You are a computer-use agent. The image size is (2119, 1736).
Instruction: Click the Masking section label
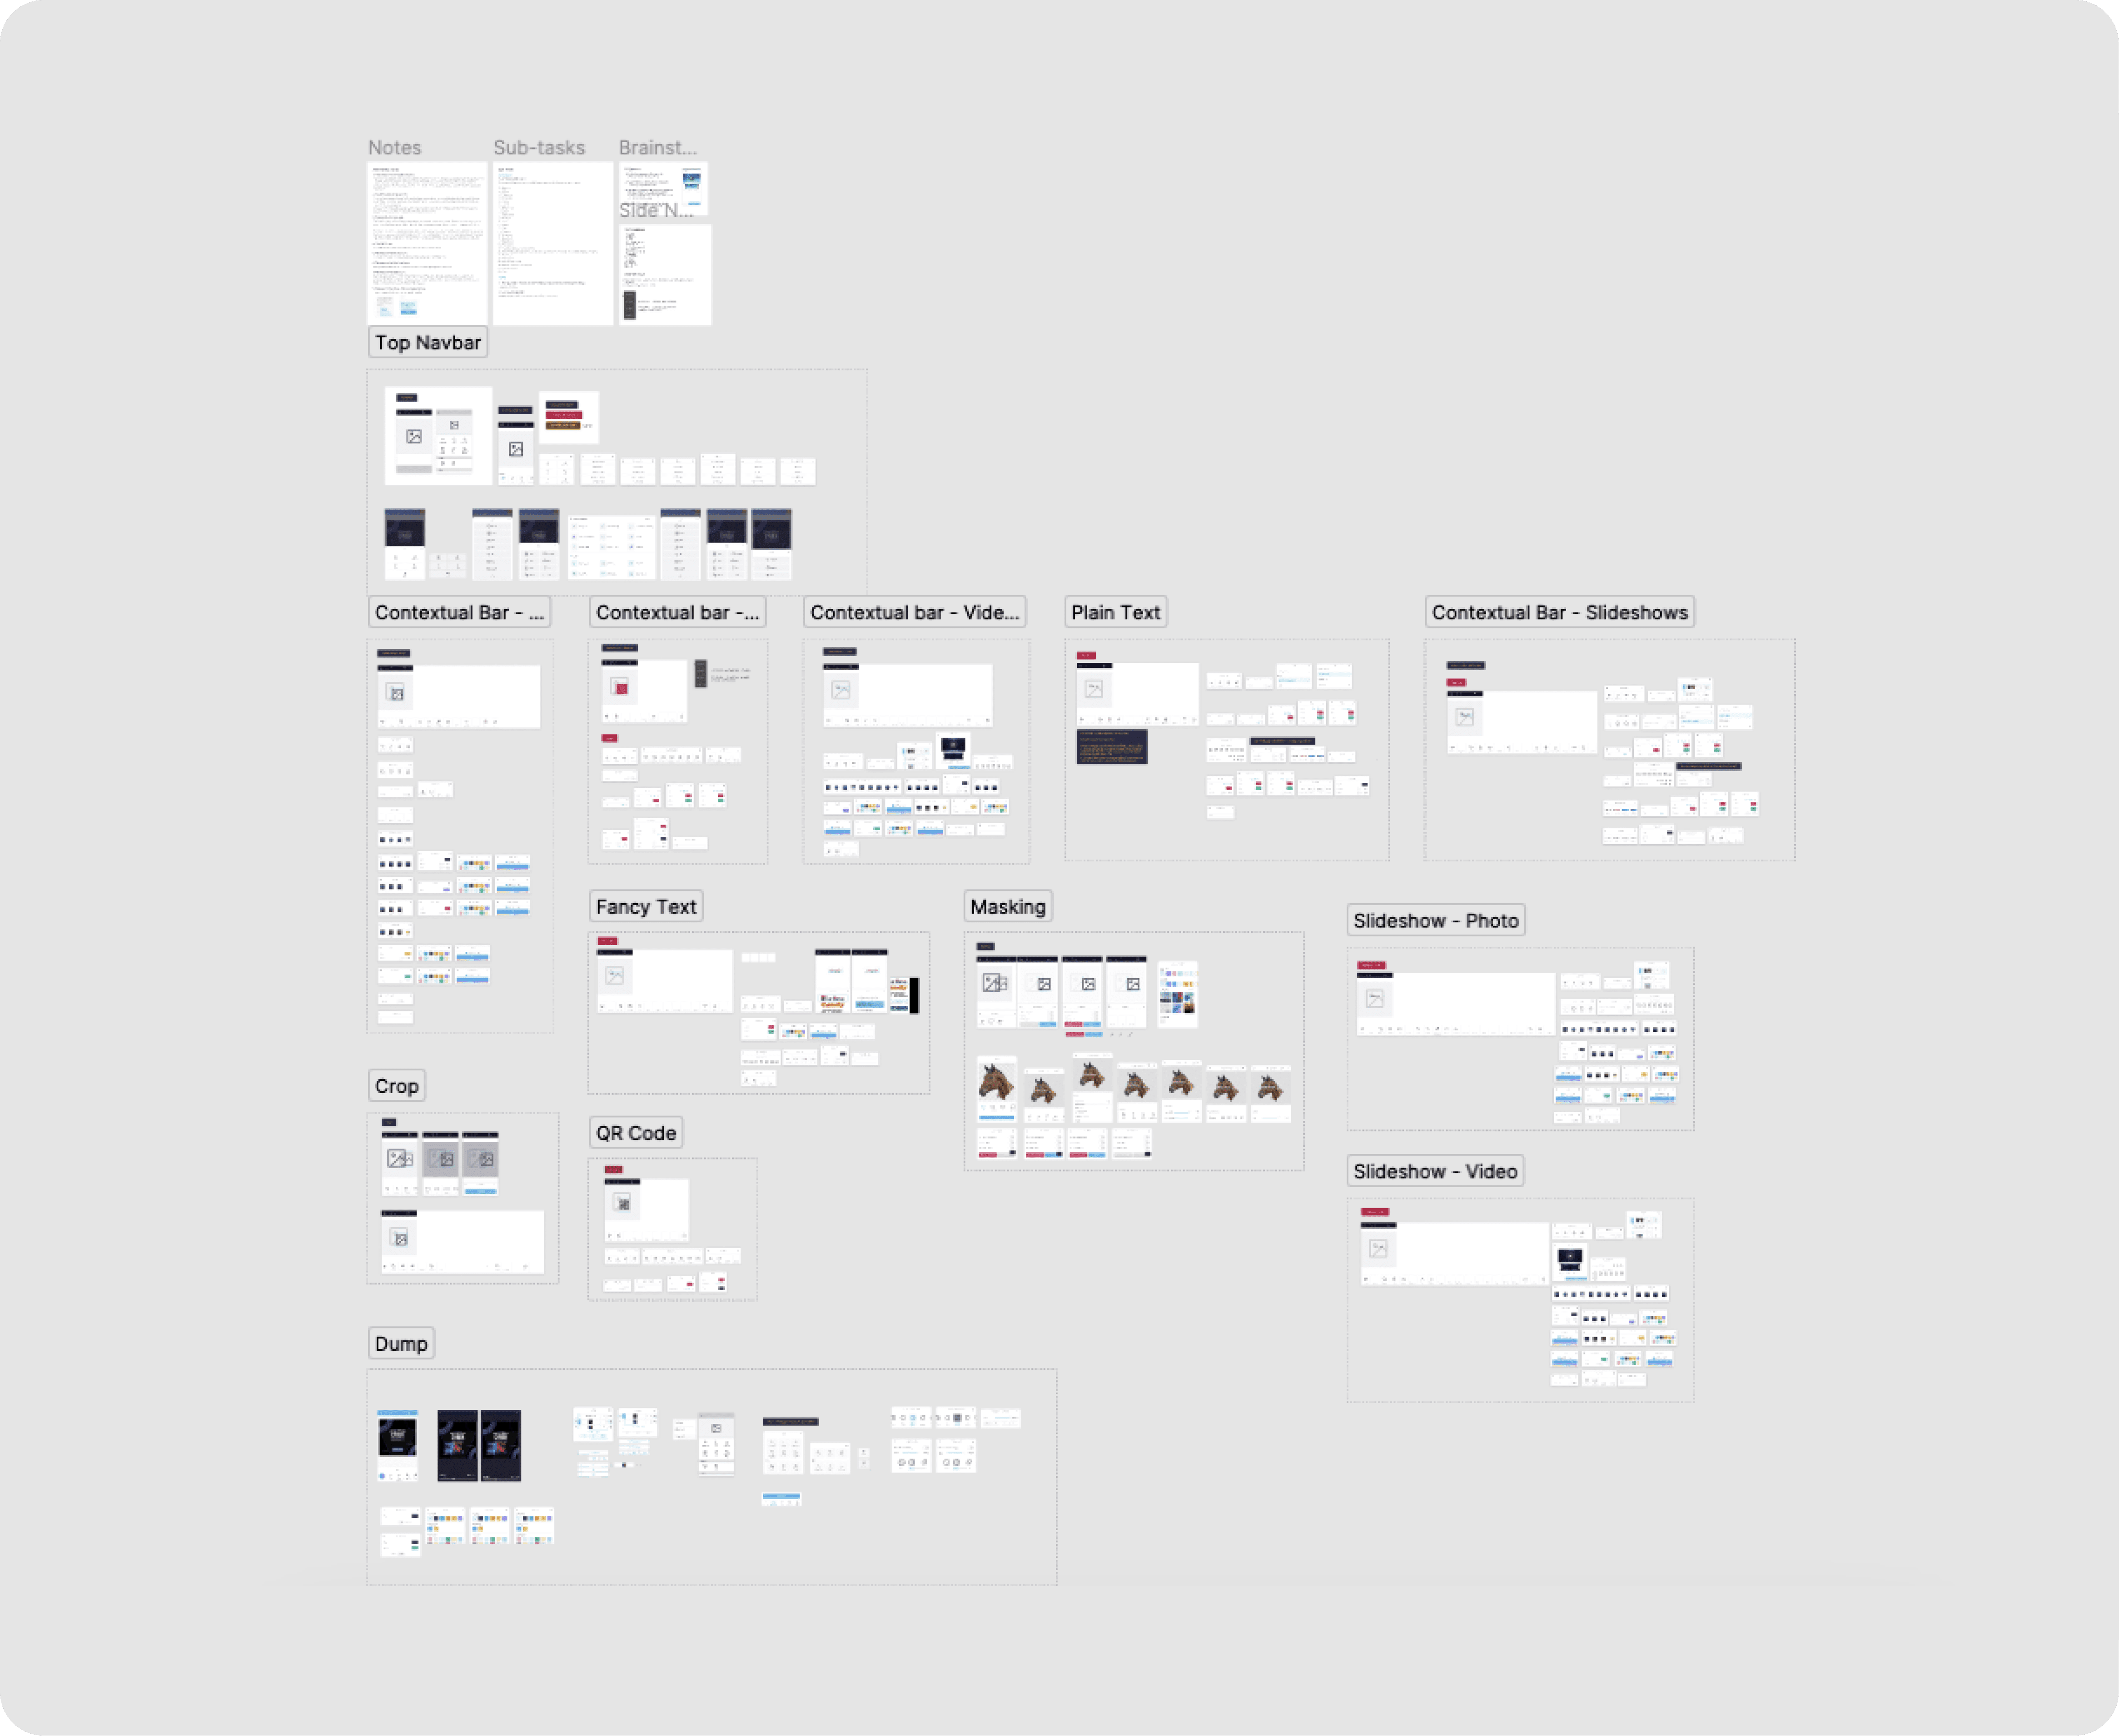pyautogui.click(x=1008, y=906)
